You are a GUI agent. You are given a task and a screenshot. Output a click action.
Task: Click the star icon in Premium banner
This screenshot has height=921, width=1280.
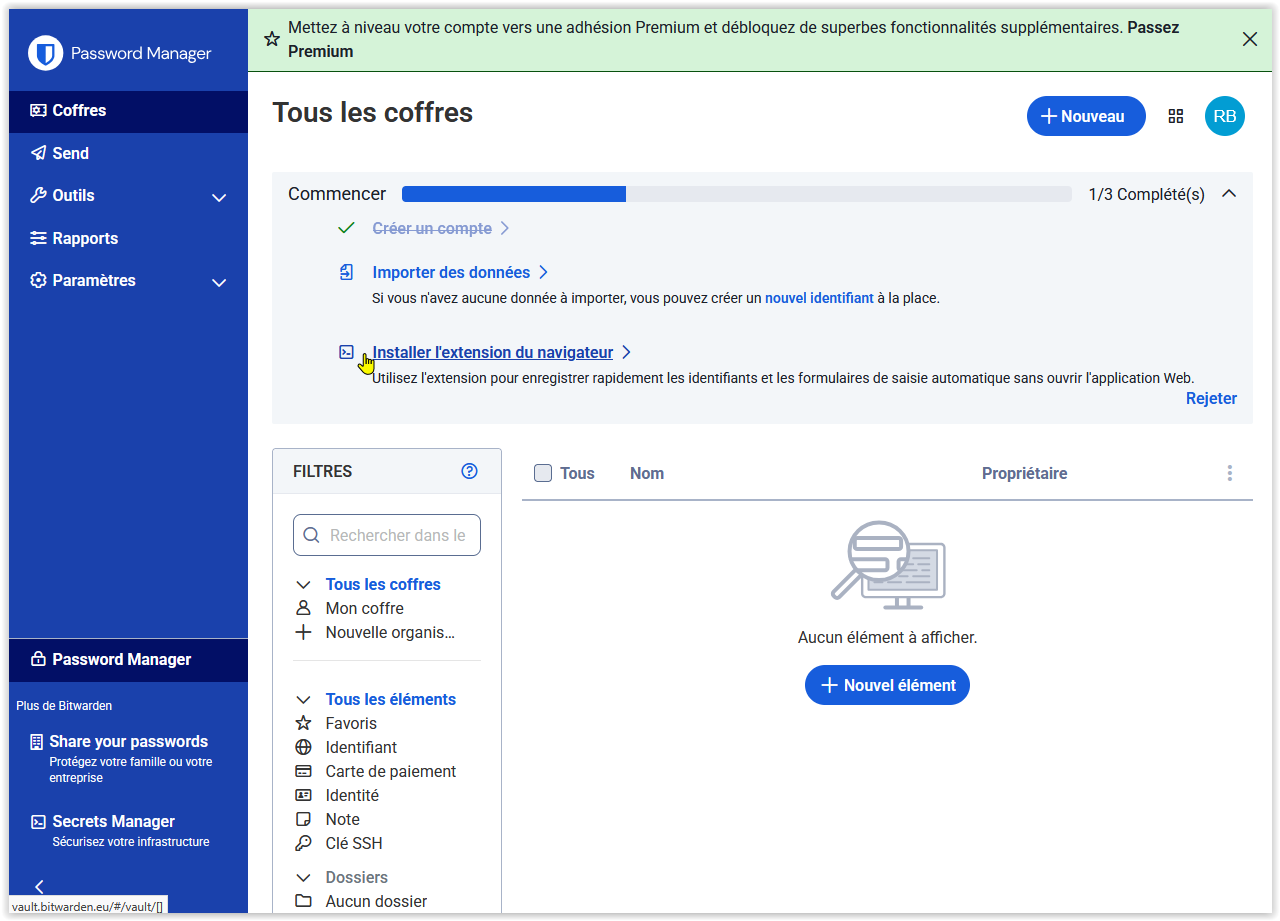point(272,39)
